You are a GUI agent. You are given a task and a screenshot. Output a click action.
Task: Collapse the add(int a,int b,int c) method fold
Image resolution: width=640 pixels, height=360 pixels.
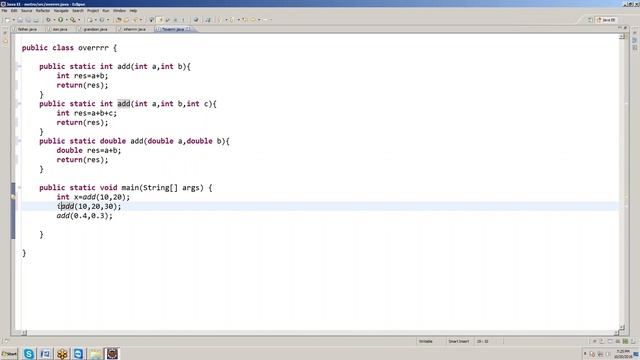(19, 104)
